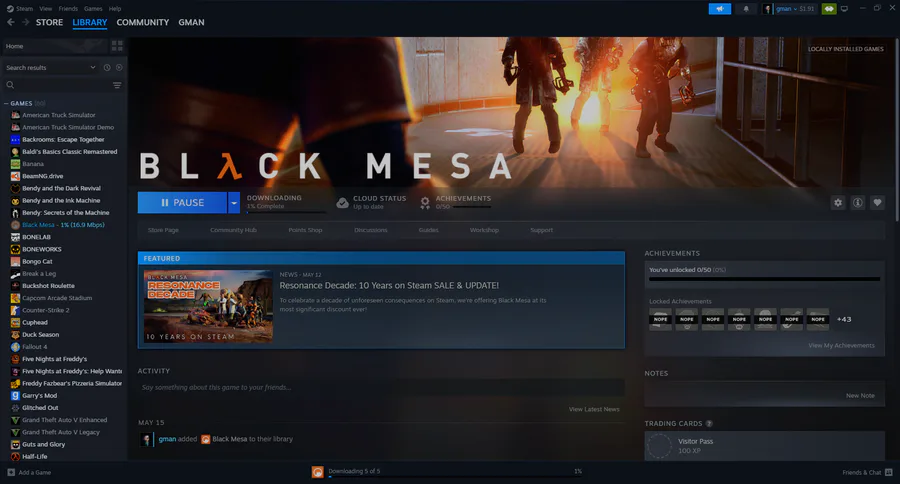Open Black Mesa settings gear

click(838, 203)
